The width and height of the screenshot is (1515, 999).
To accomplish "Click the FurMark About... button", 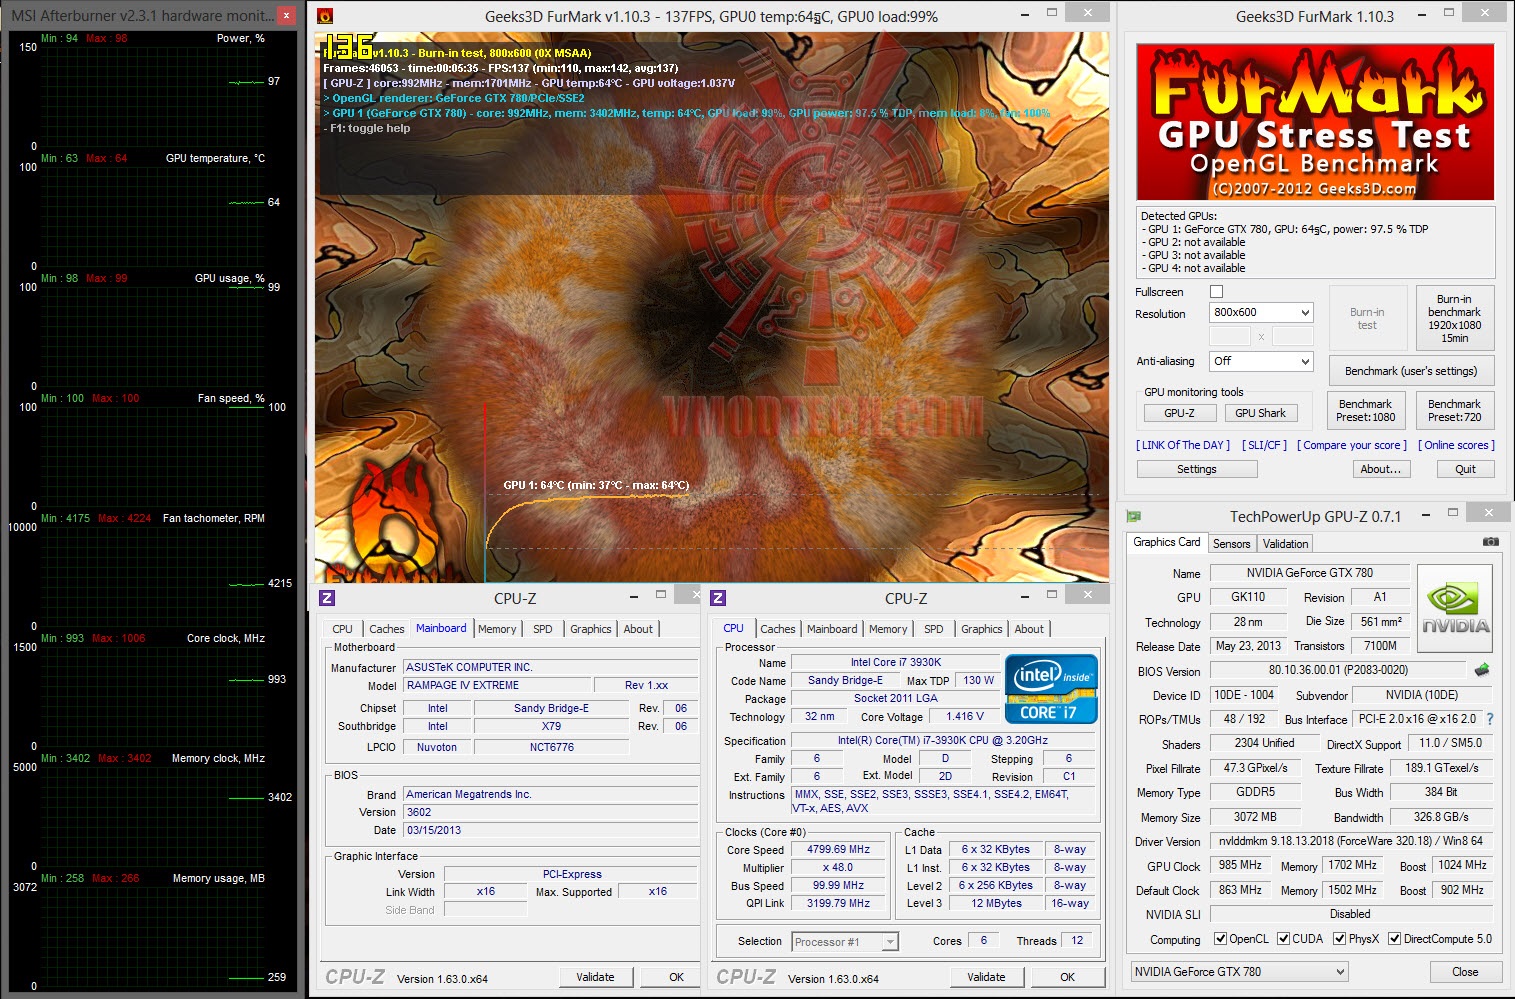I will (1380, 469).
